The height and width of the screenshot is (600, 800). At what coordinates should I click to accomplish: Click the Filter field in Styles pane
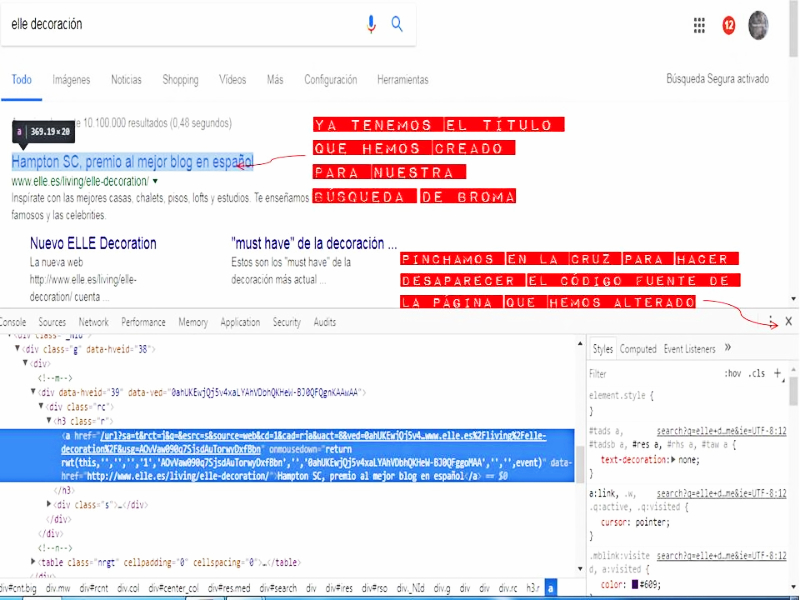(x=653, y=373)
